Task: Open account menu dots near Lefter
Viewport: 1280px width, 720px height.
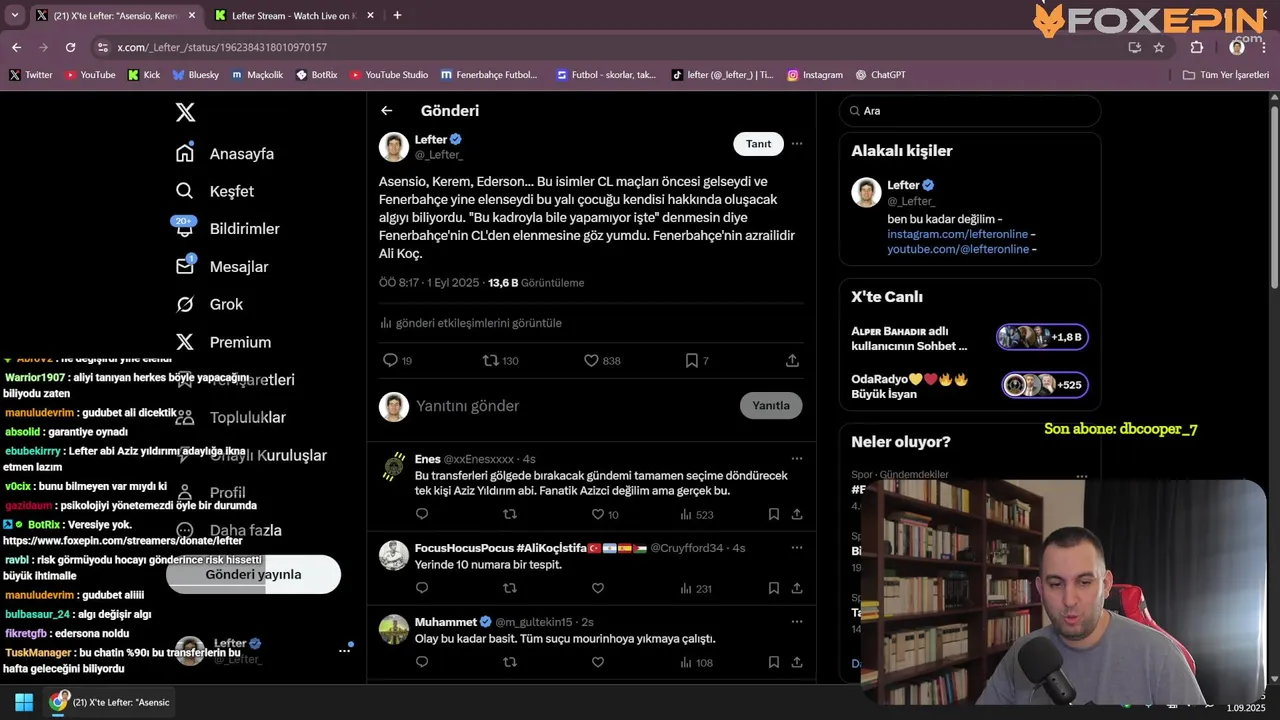Action: click(x=344, y=650)
